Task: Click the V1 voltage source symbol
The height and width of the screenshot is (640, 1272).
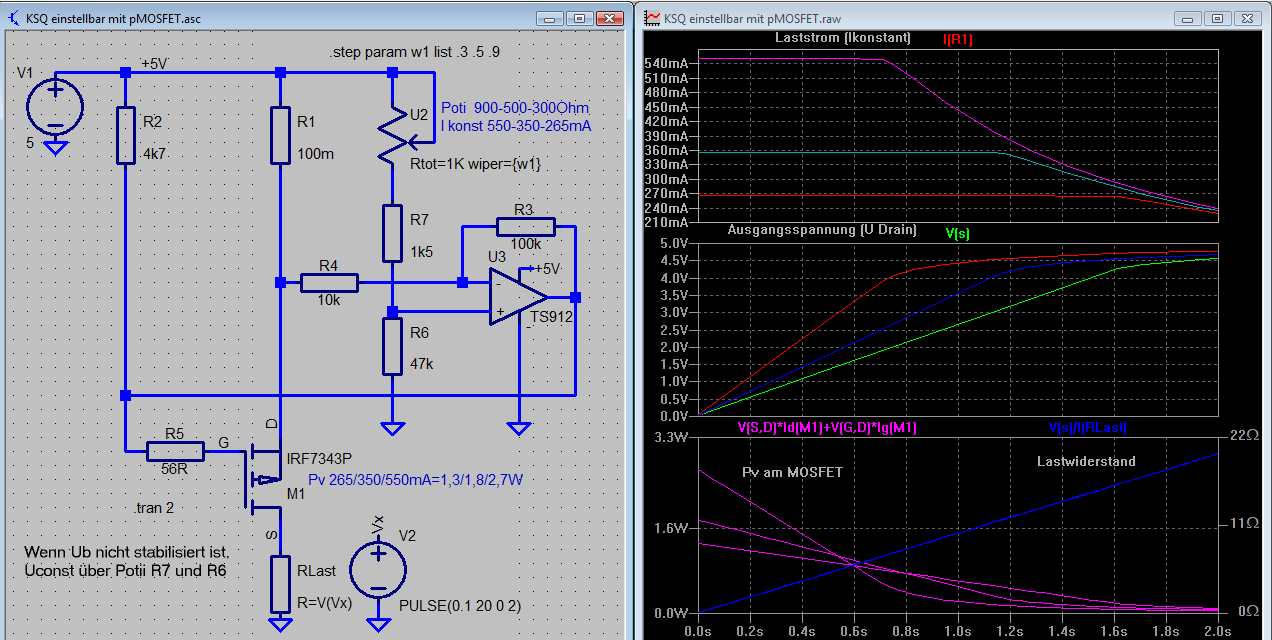Action: point(56,106)
